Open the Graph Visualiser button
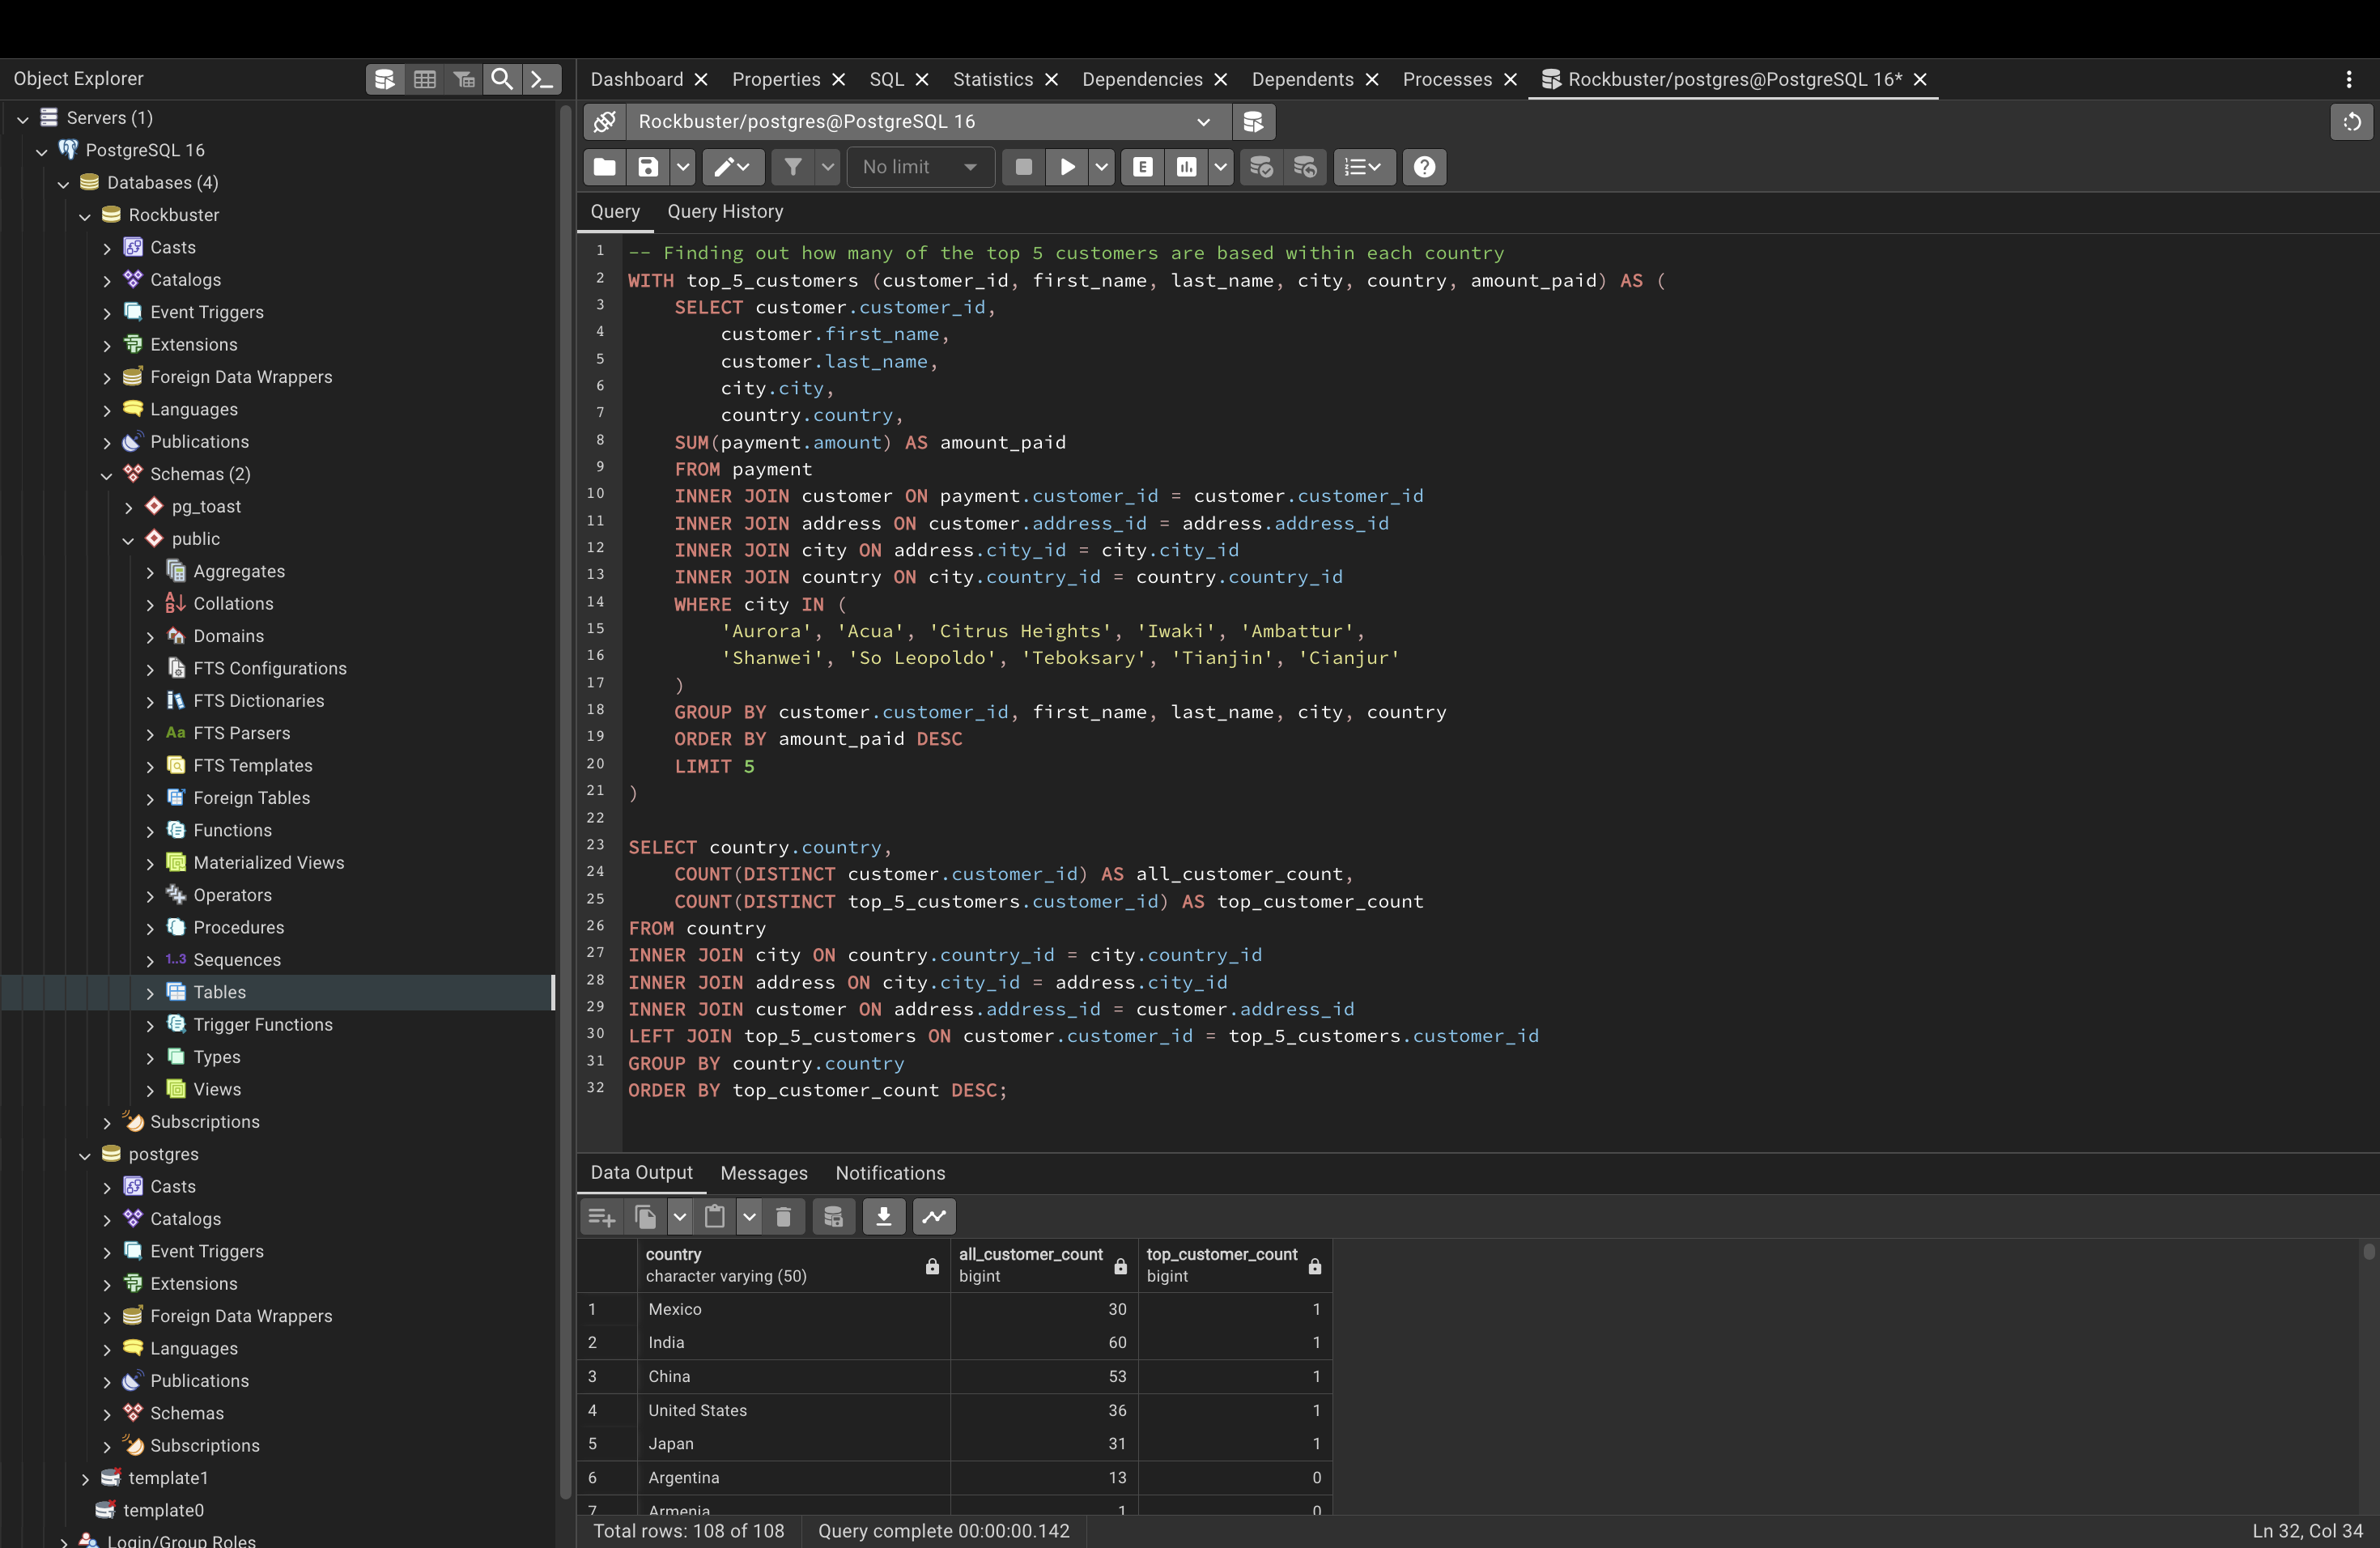 coord(933,1216)
